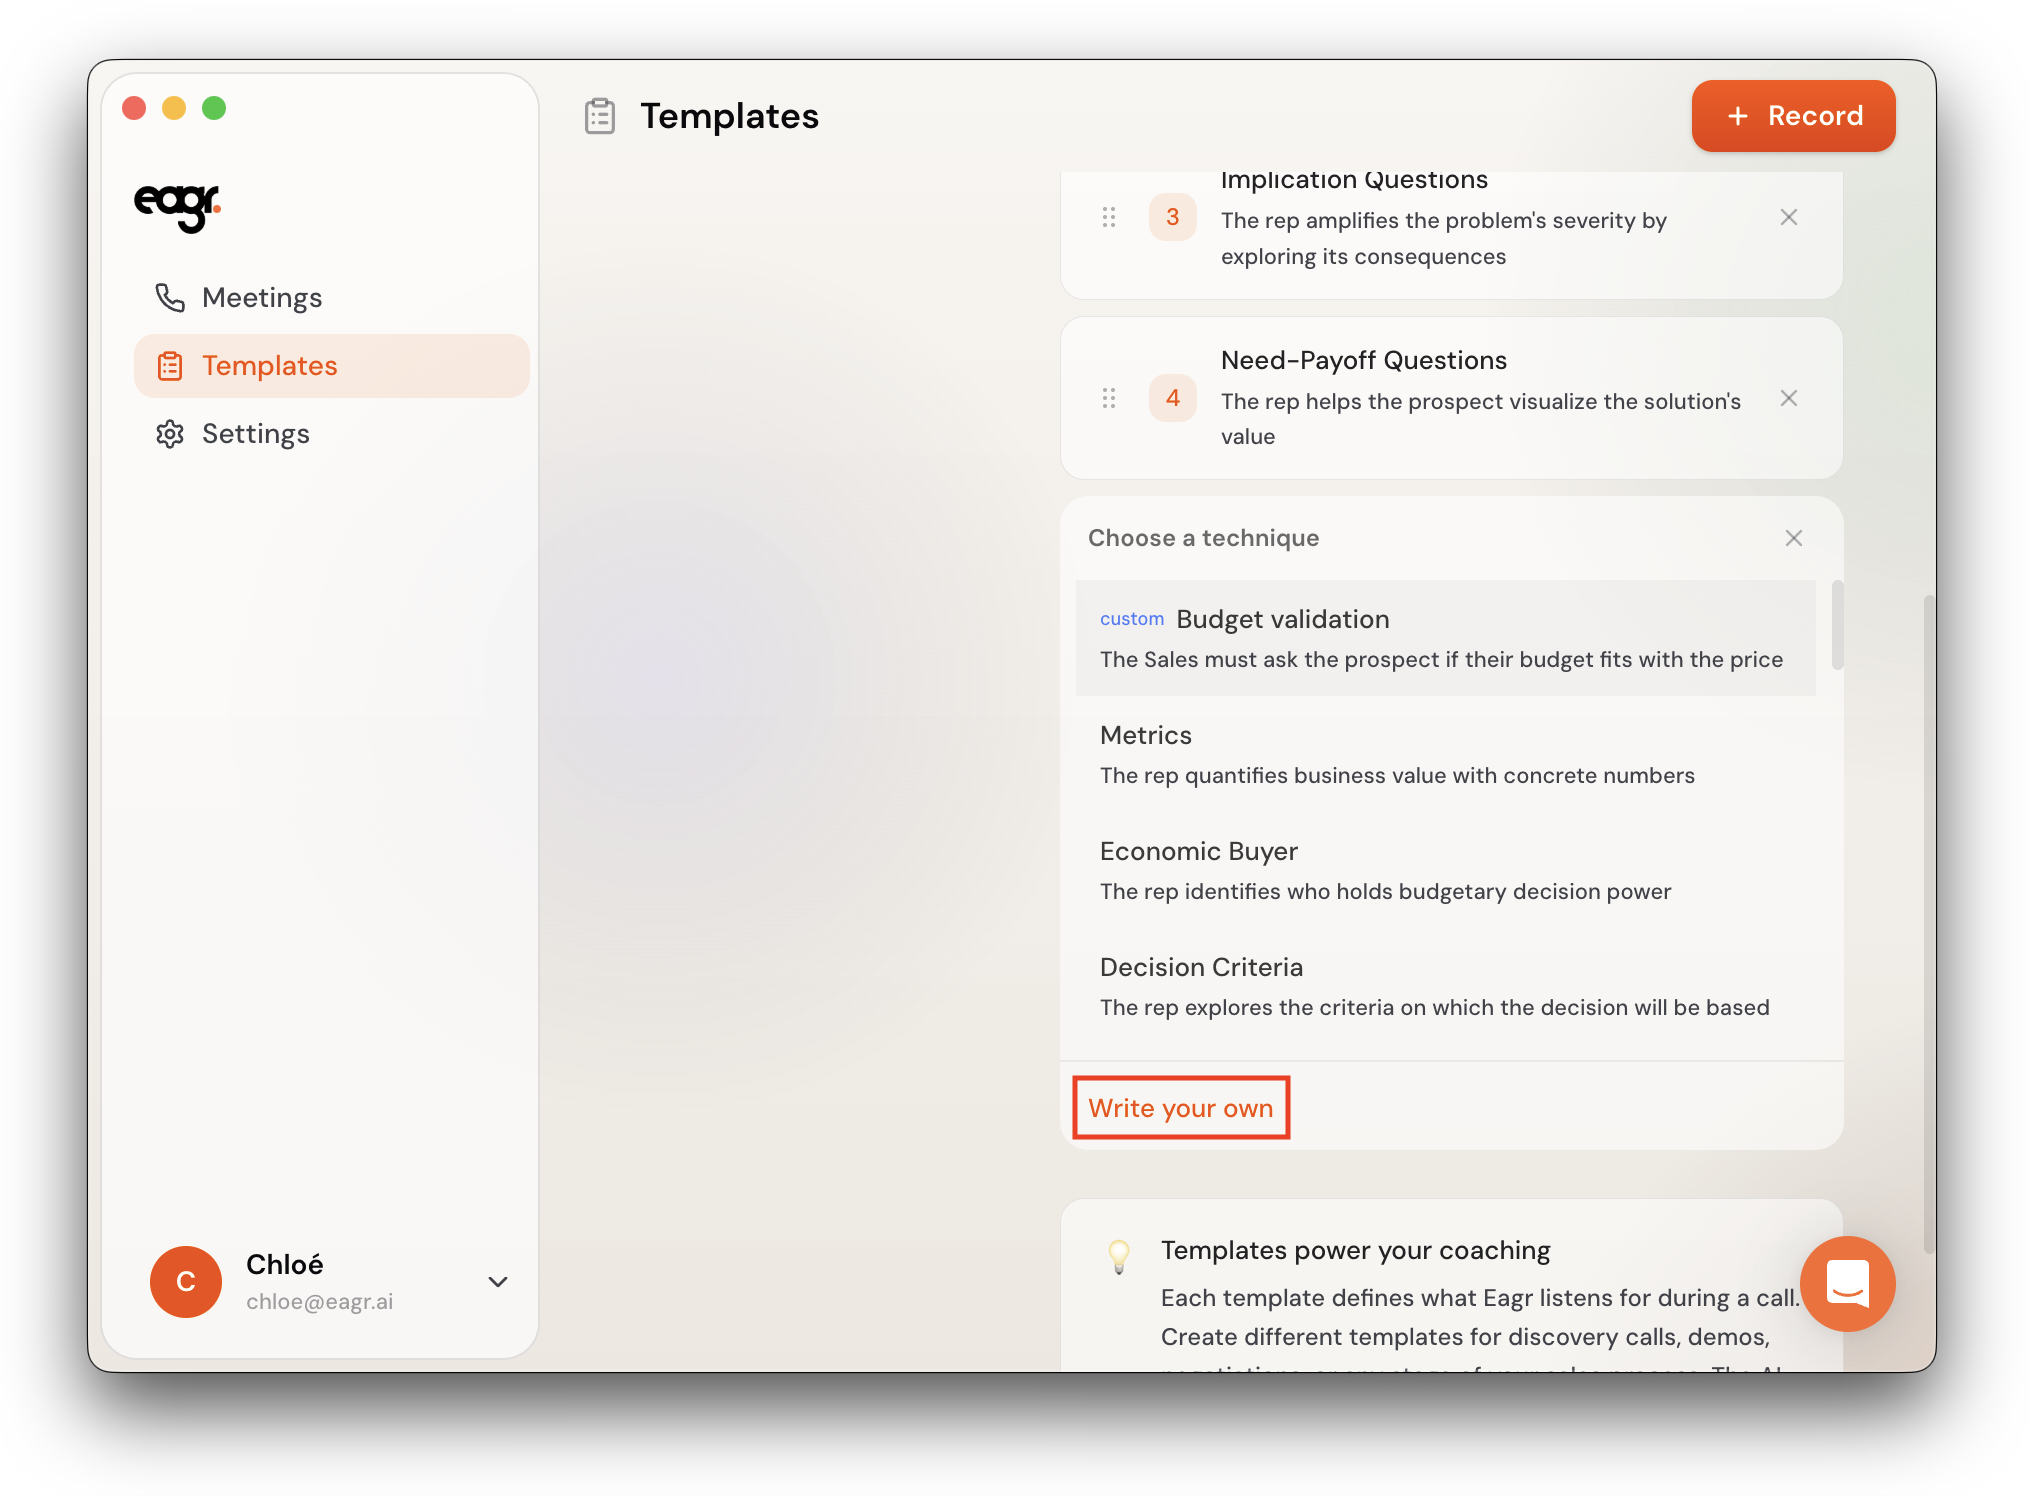Select the Templates sidebar item

(270, 366)
